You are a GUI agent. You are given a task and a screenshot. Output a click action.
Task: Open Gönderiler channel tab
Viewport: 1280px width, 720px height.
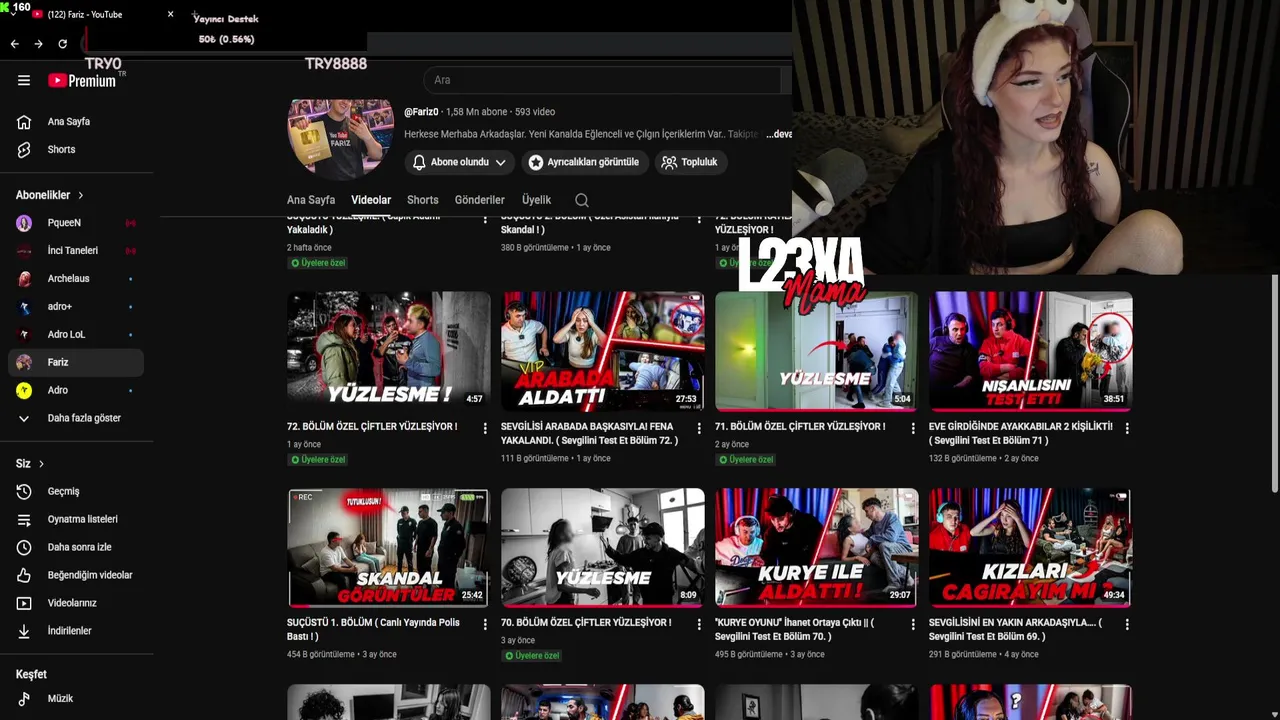point(480,200)
